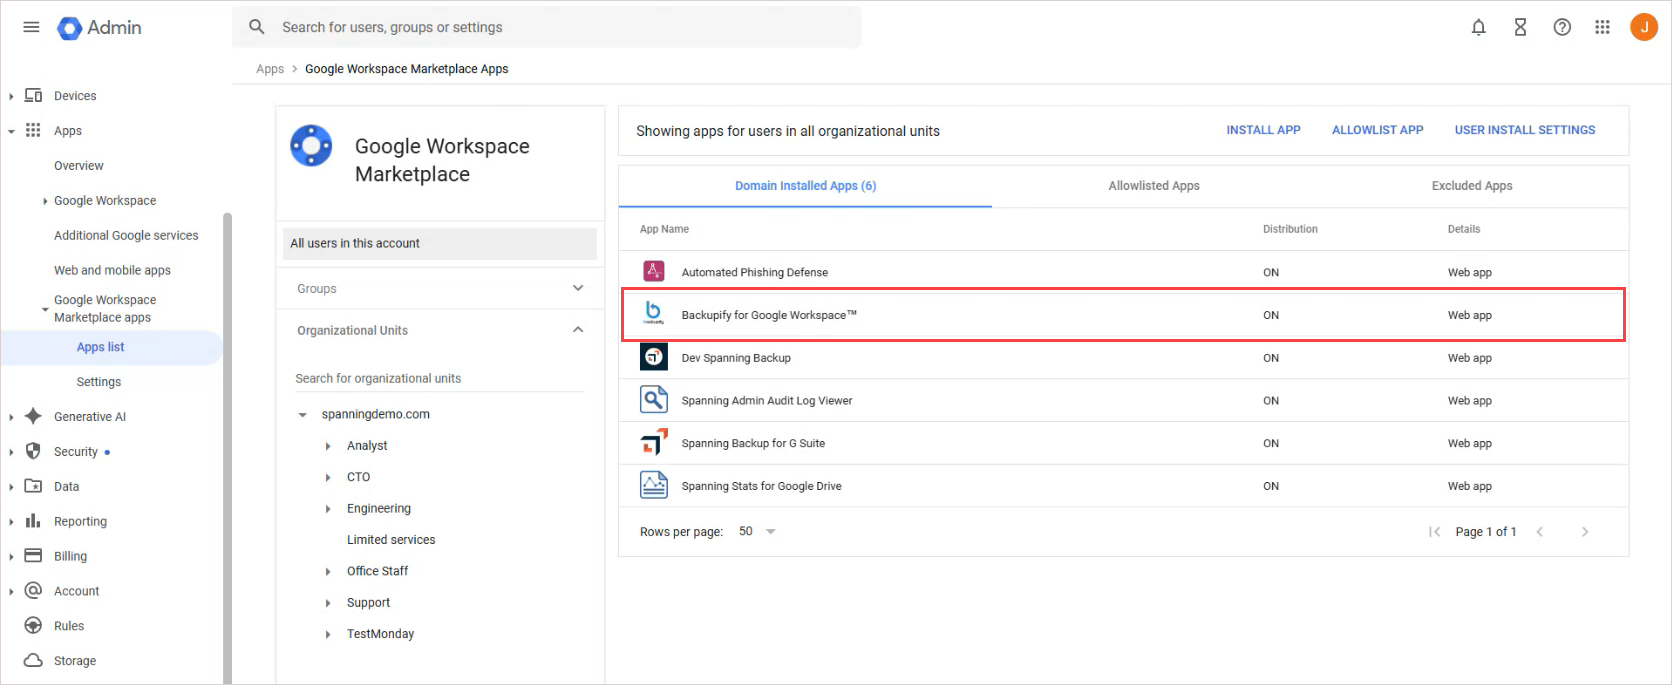
Task: Click the Apps breadcrumb link
Action: point(270,69)
